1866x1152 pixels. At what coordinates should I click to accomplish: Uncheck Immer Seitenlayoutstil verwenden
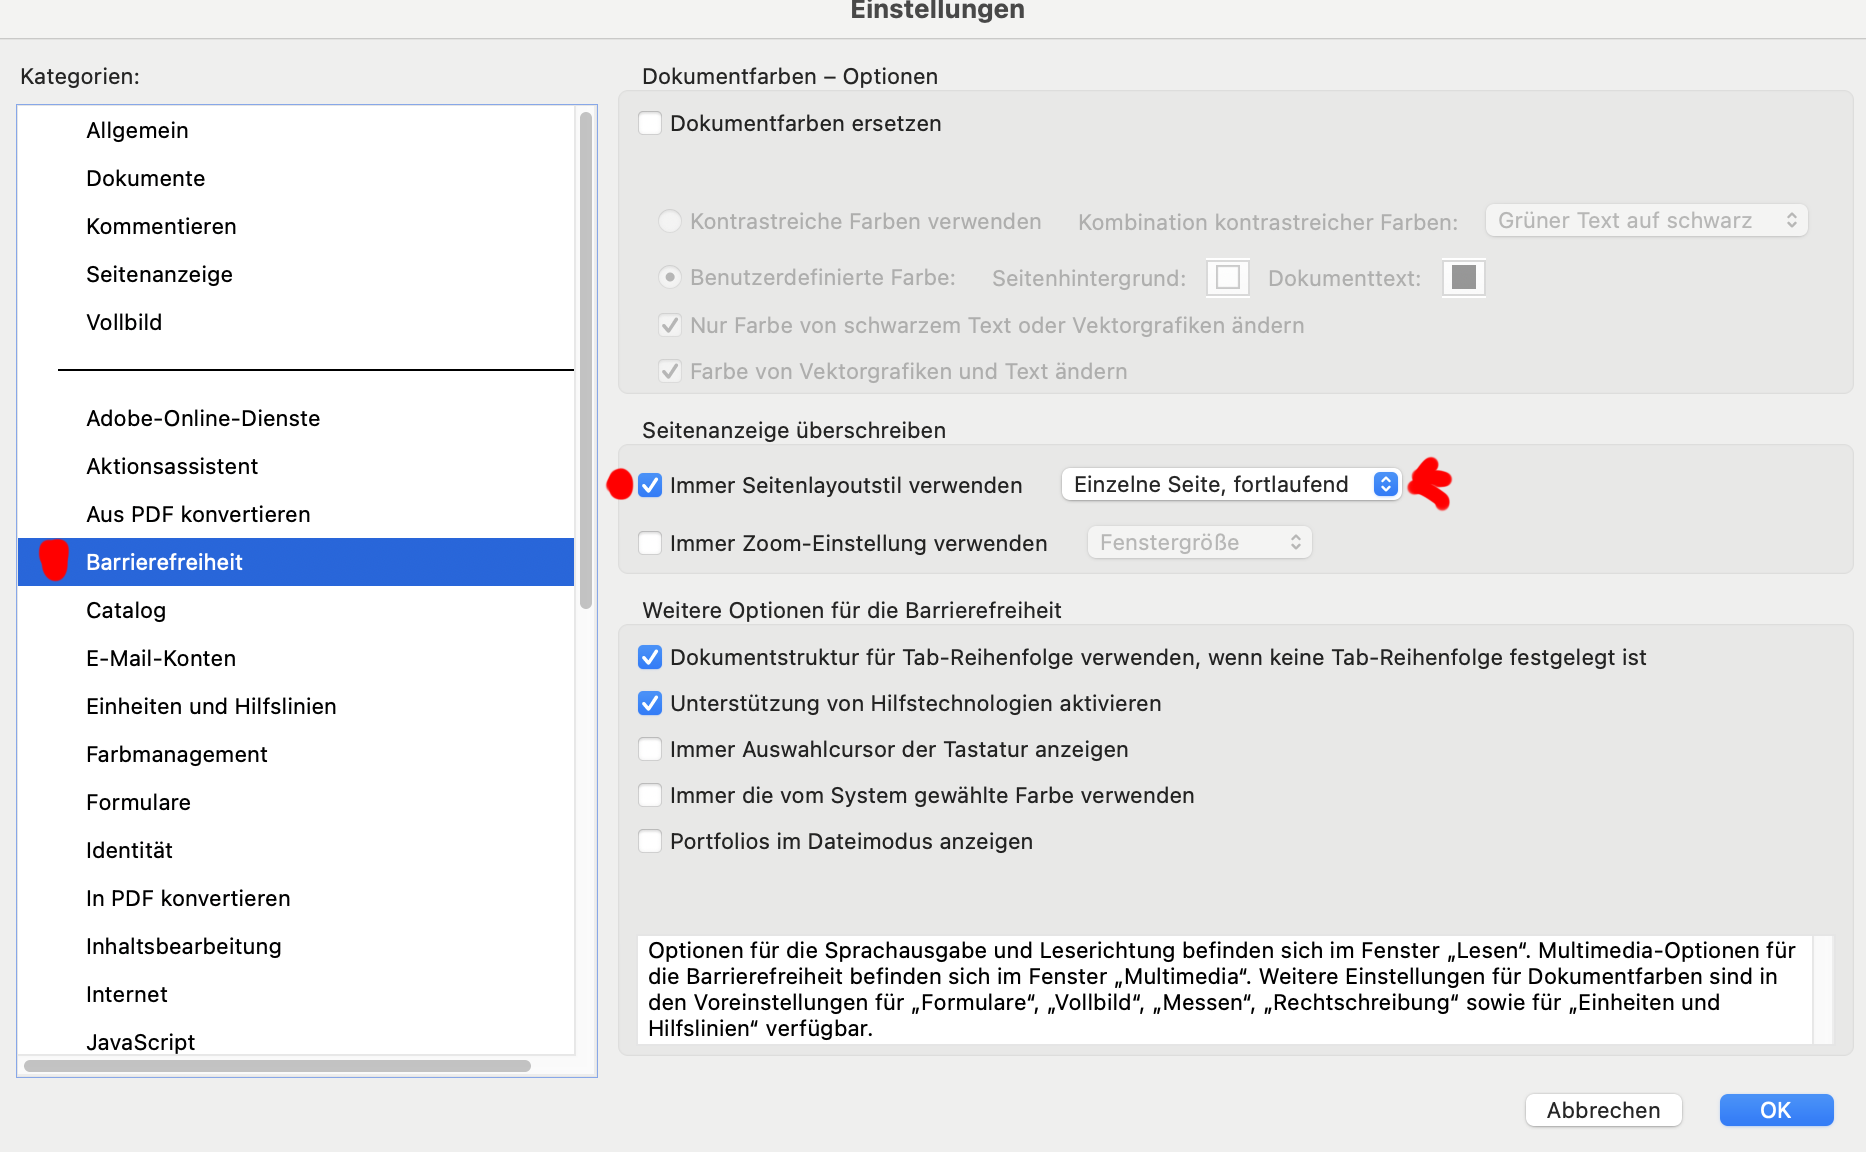pyautogui.click(x=650, y=485)
